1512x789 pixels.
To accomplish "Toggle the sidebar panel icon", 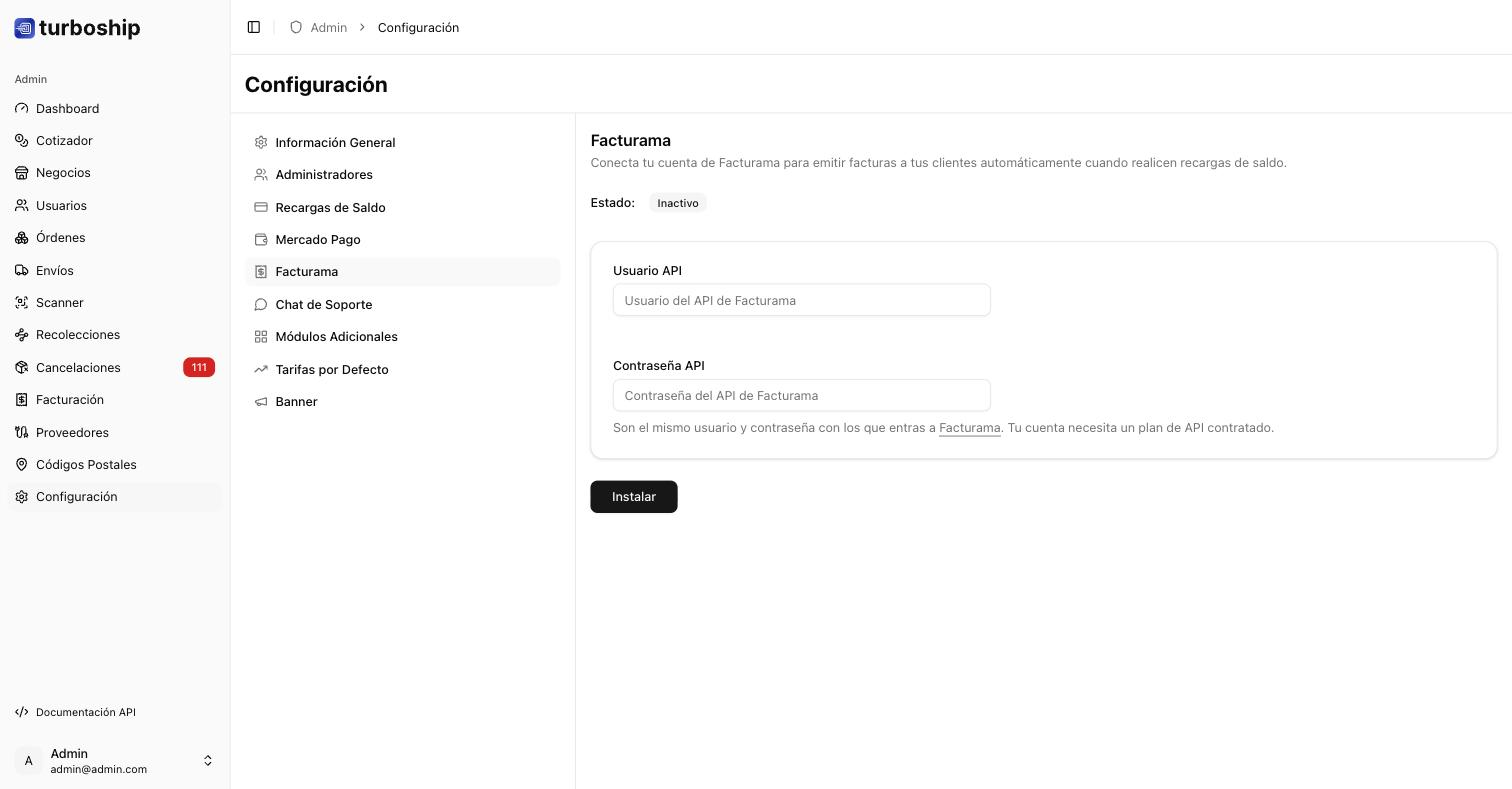I will pyautogui.click(x=254, y=27).
